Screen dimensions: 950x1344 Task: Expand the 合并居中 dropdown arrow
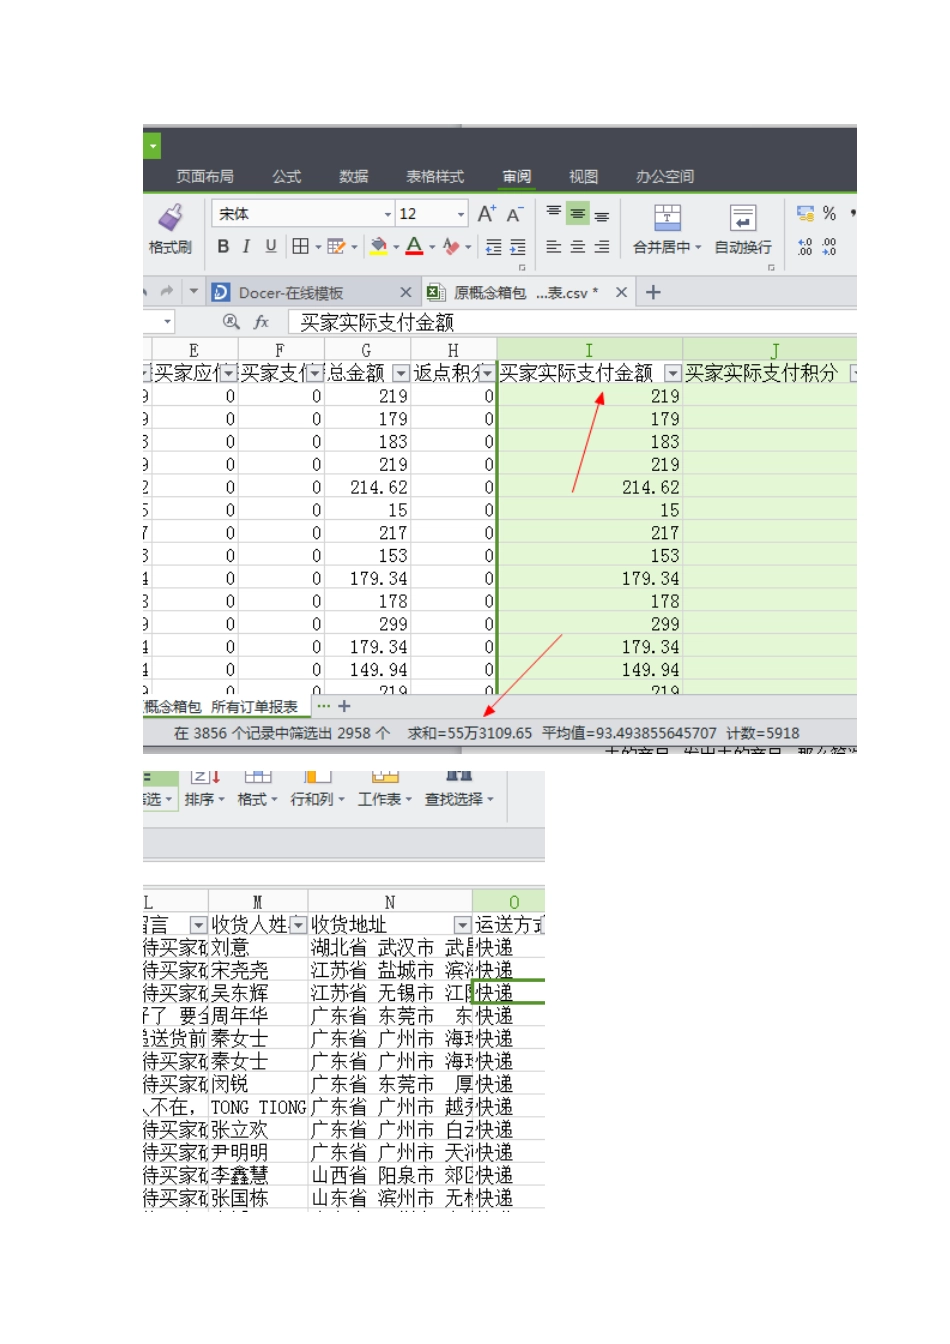coord(698,247)
